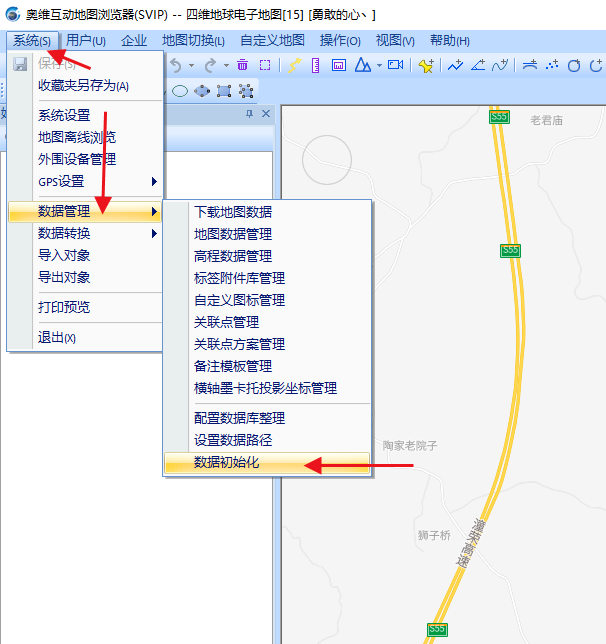The width and height of the screenshot is (606, 644).
Task: Select 数据初始化 submenu entry
Action: pyautogui.click(x=267, y=463)
